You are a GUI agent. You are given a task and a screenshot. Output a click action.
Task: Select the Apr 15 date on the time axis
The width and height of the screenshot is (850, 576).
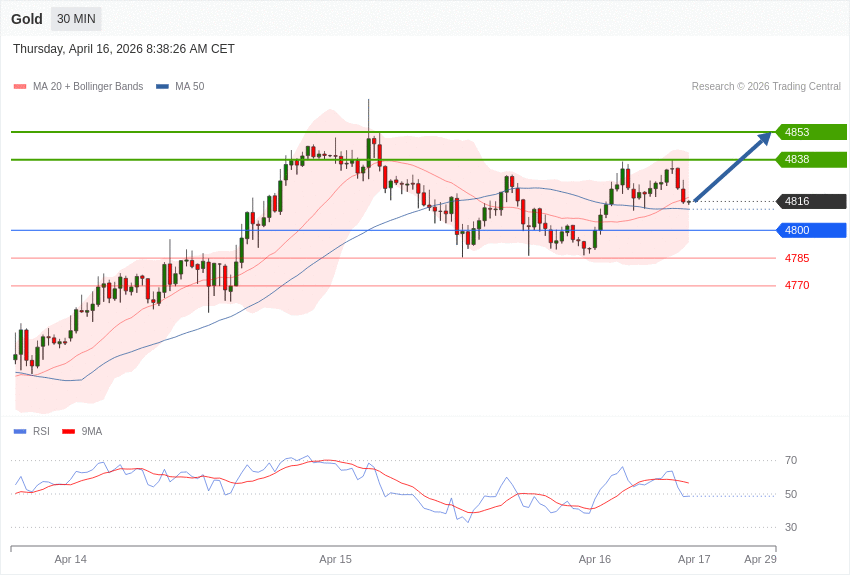click(335, 559)
